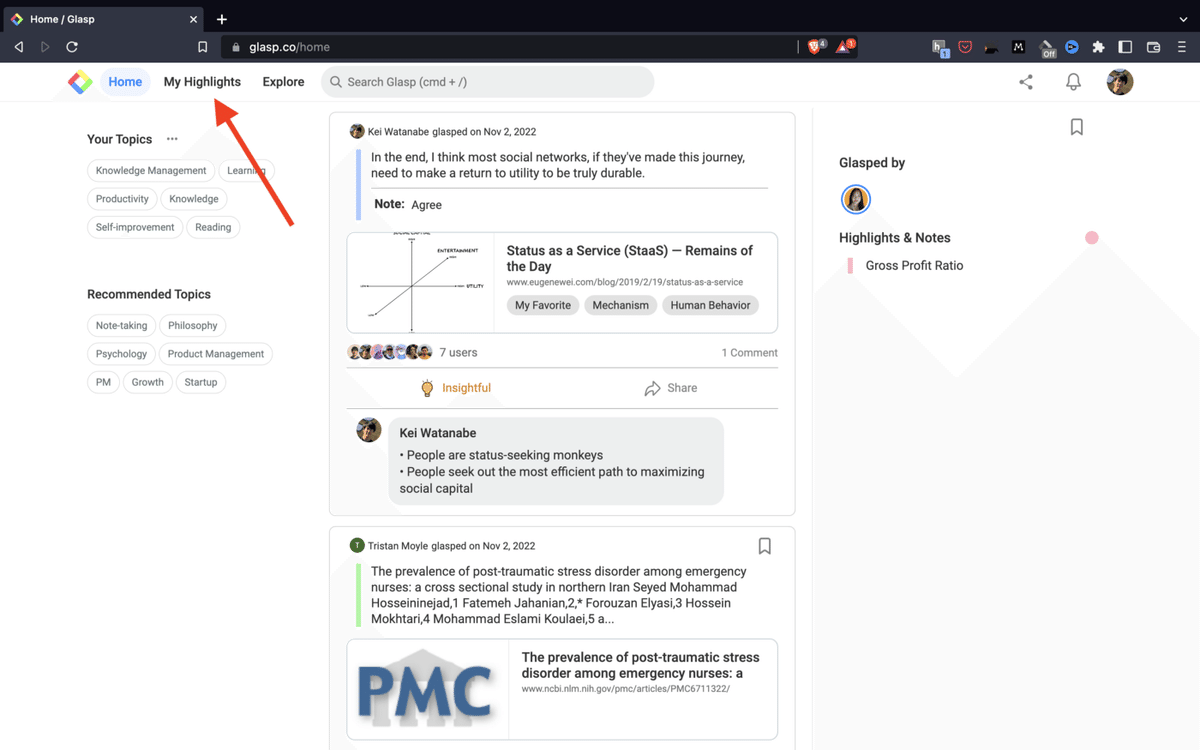
Task: Click the share icon in header
Action: tap(1026, 82)
